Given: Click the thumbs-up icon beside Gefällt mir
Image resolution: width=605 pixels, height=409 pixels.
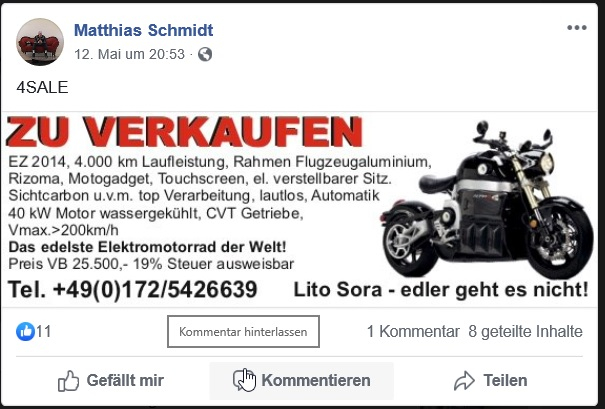Looking at the screenshot, I should (68, 381).
